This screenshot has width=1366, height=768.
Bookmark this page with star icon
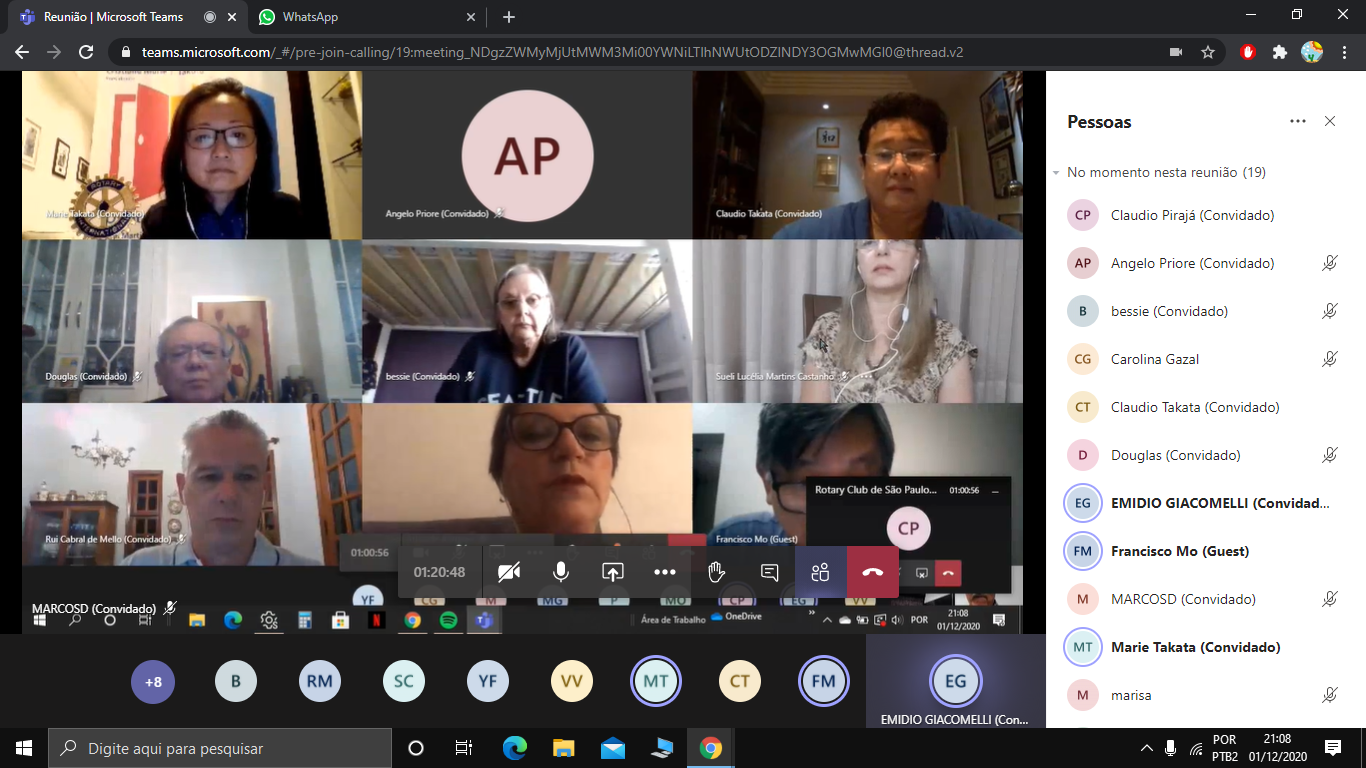[x=1208, y=52]
